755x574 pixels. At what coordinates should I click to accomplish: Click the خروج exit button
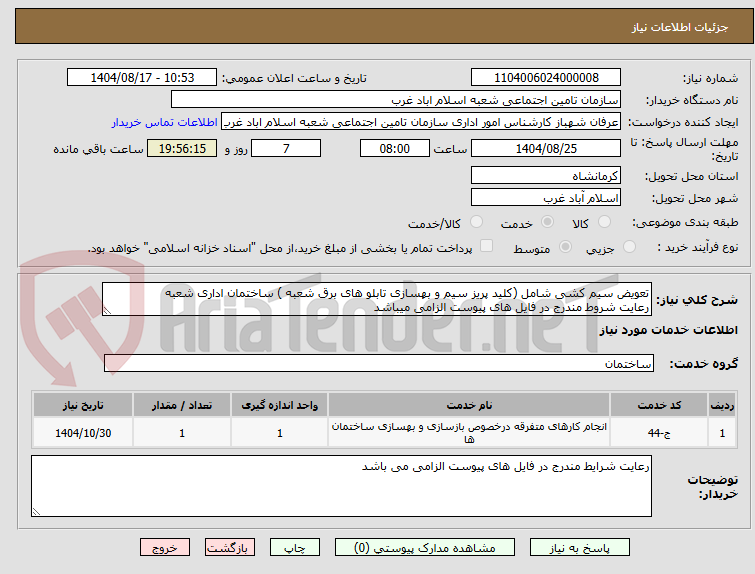(x=165, y=548)
